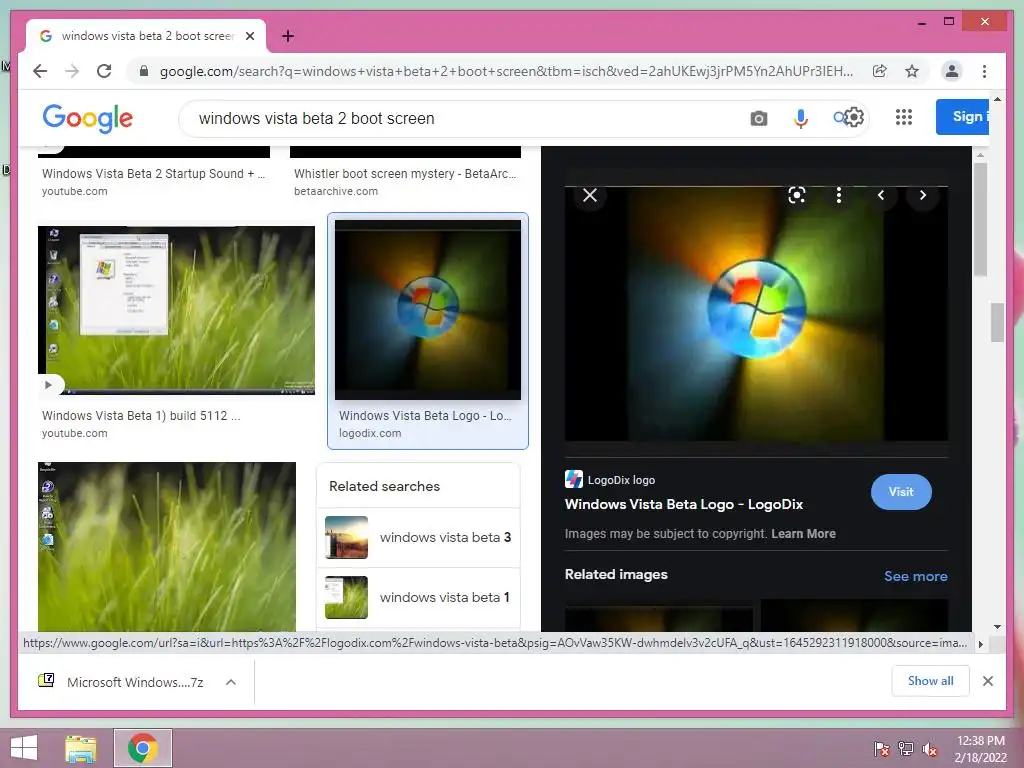Select related search windows vista beta 1
This screenshot has width=1024, height=768.
coord(418,598)
